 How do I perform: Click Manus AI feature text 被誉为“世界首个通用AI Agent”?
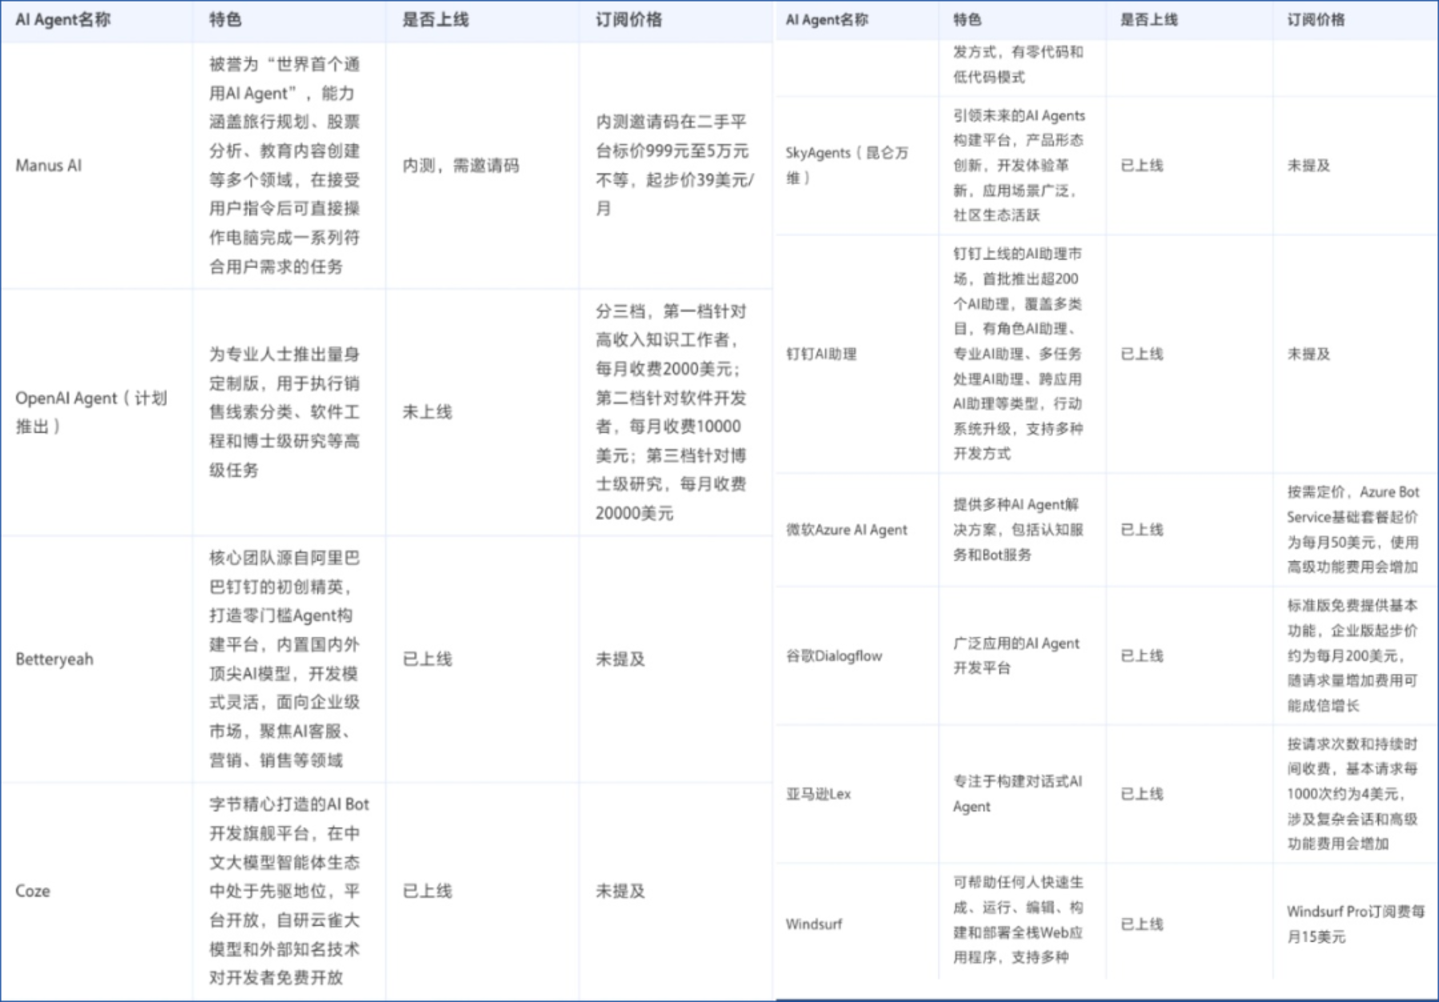click(x=285, y=165)
